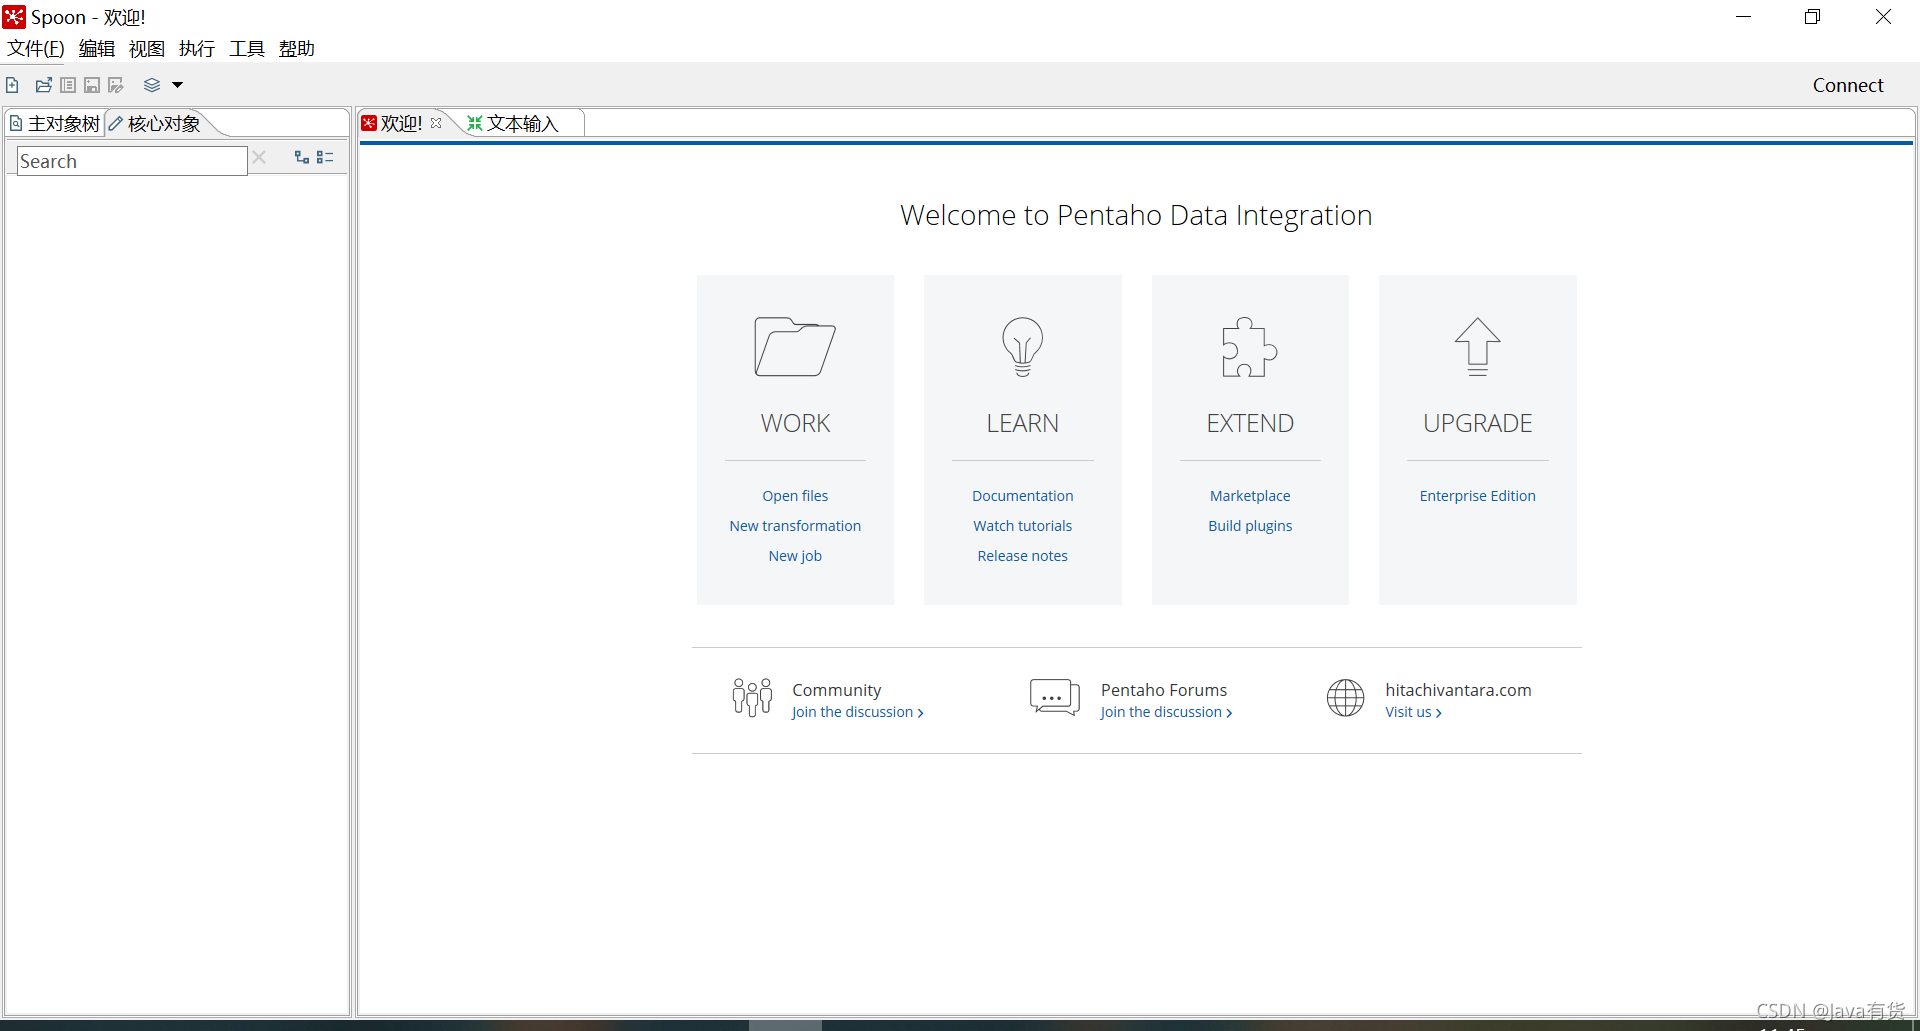Image resolution: width=1920 pixels, height=1031 pixels.
Task: Click the EXTEND puzzle piece icon
Action: [1250, 347]
